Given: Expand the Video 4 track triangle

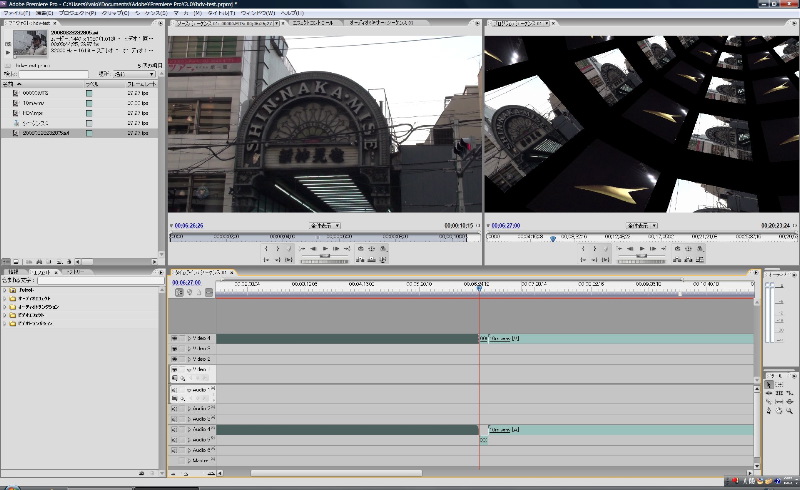Looking at the screenshot, I should [189, 339].
